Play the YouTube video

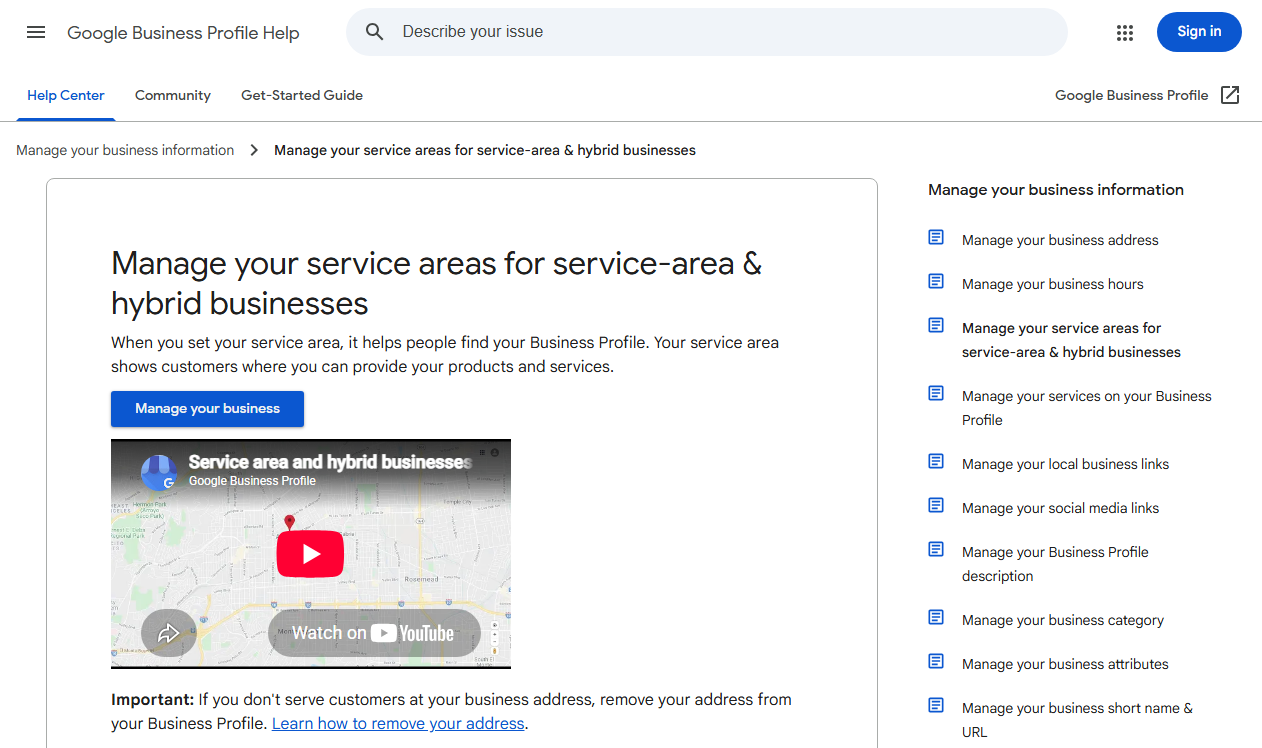click(310, 554)
